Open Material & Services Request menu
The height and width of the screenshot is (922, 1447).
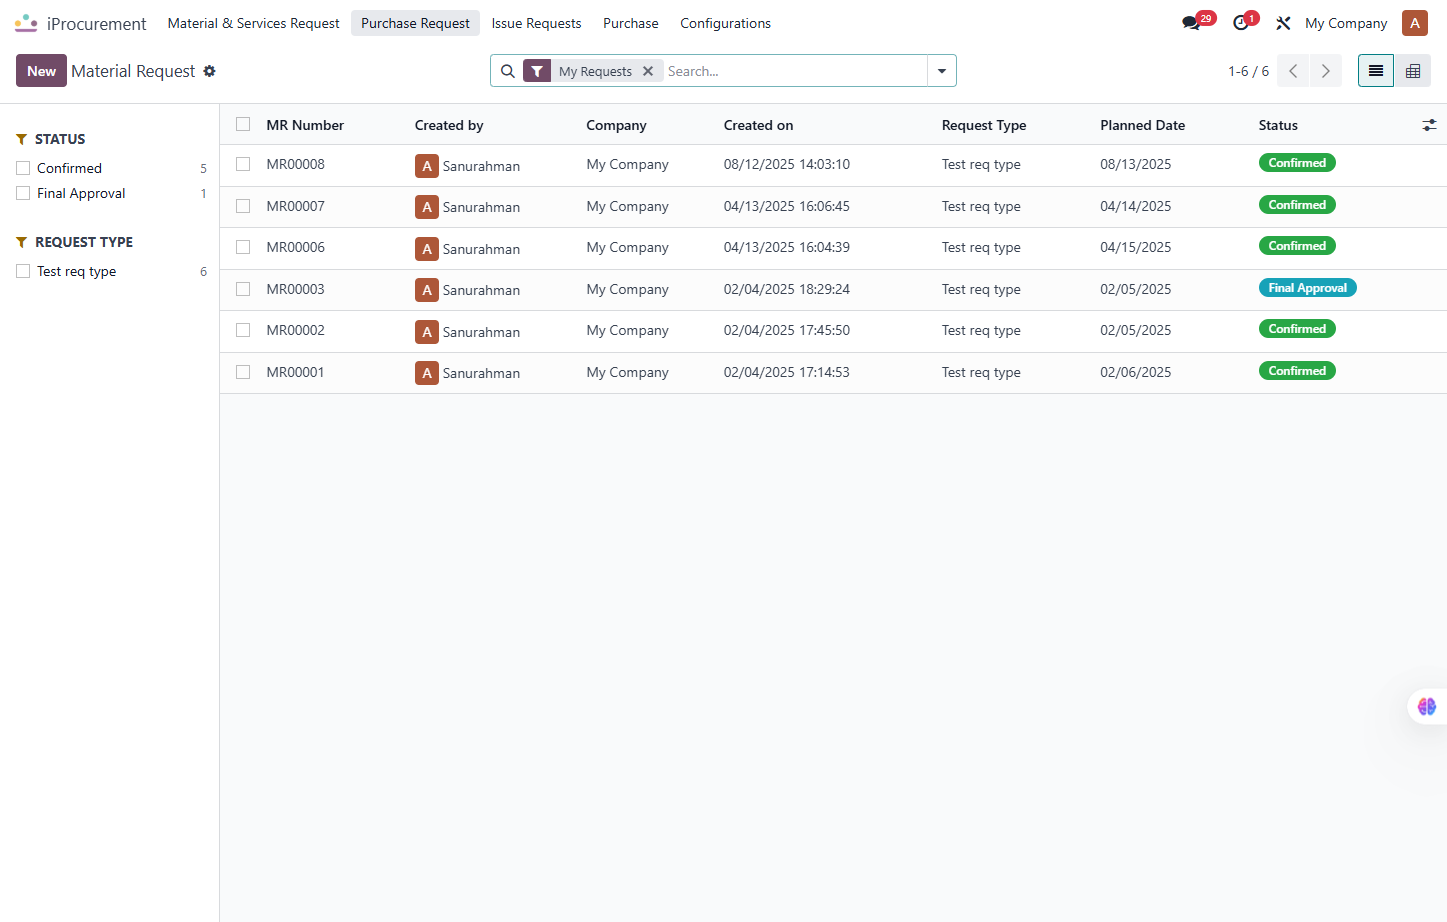click(253, 23)
